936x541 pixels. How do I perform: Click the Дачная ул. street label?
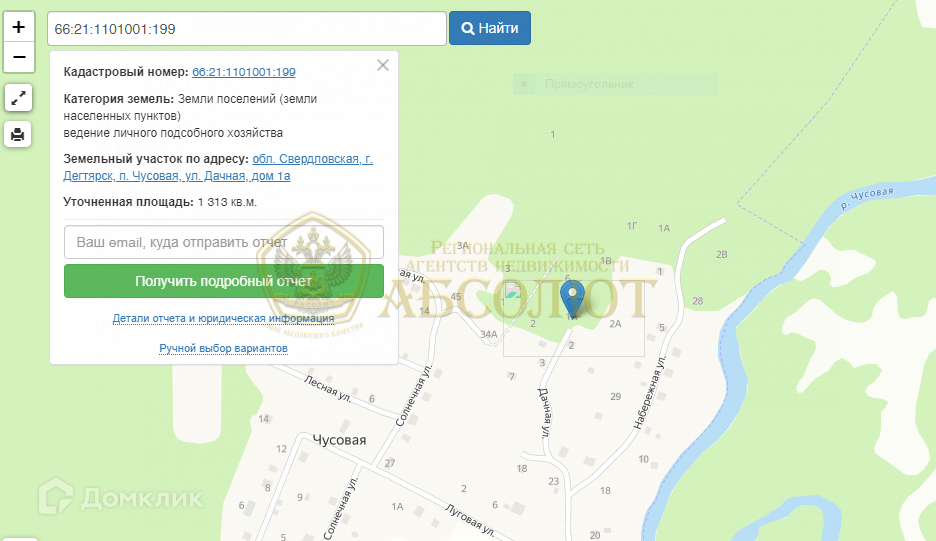(545, 413)
